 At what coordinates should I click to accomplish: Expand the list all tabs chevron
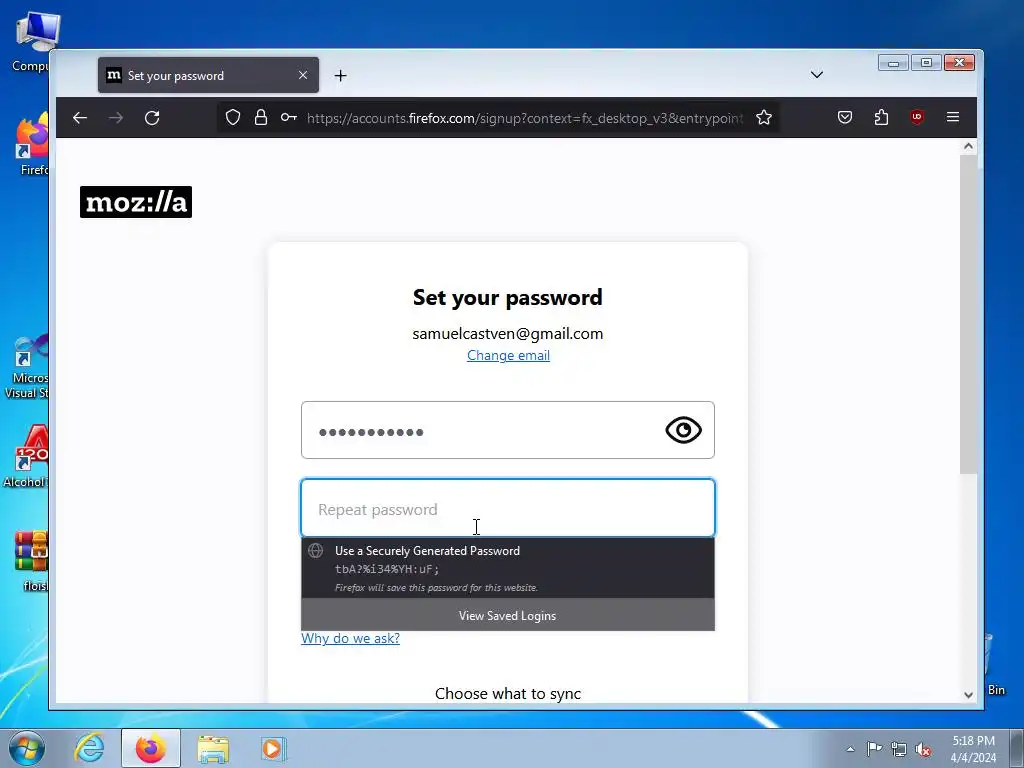(816, 74)
